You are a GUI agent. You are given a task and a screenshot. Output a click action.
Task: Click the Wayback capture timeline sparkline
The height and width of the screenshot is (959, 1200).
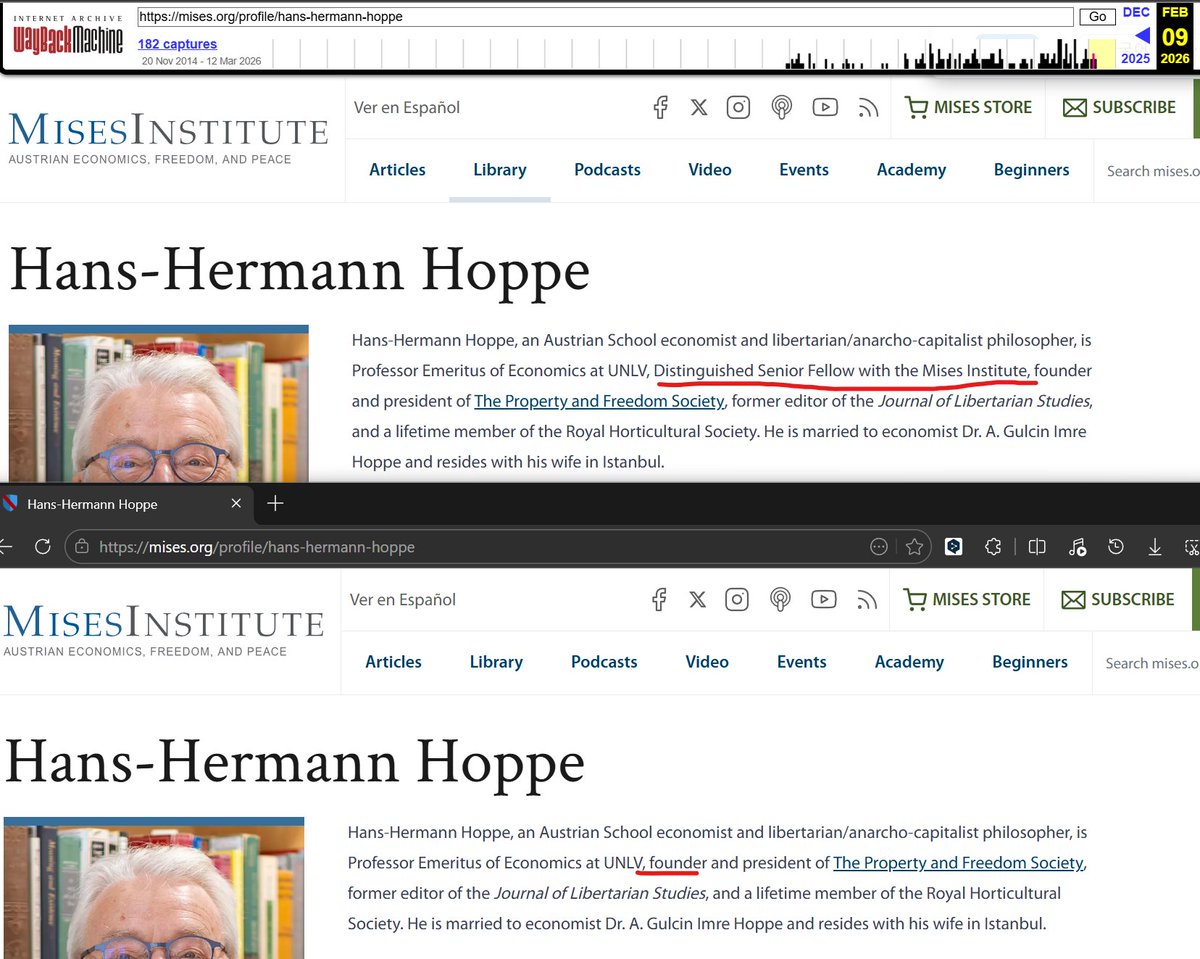click(x=692, y=52)
